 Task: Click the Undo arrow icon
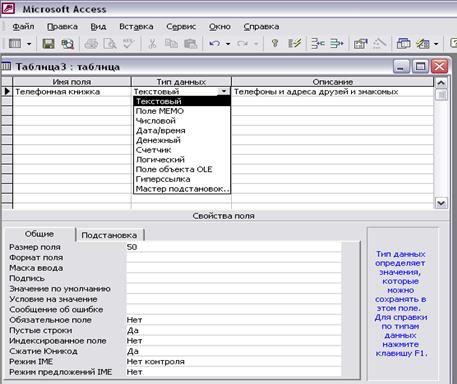tap(214, 44)
